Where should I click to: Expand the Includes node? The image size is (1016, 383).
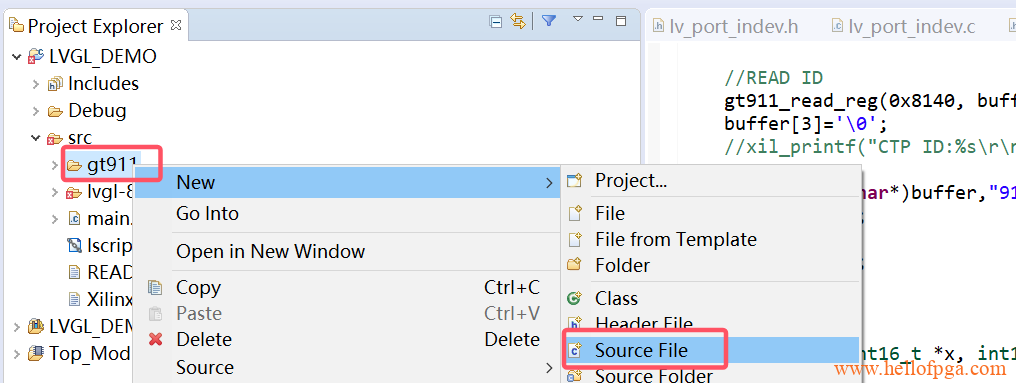tap(36, 84)
